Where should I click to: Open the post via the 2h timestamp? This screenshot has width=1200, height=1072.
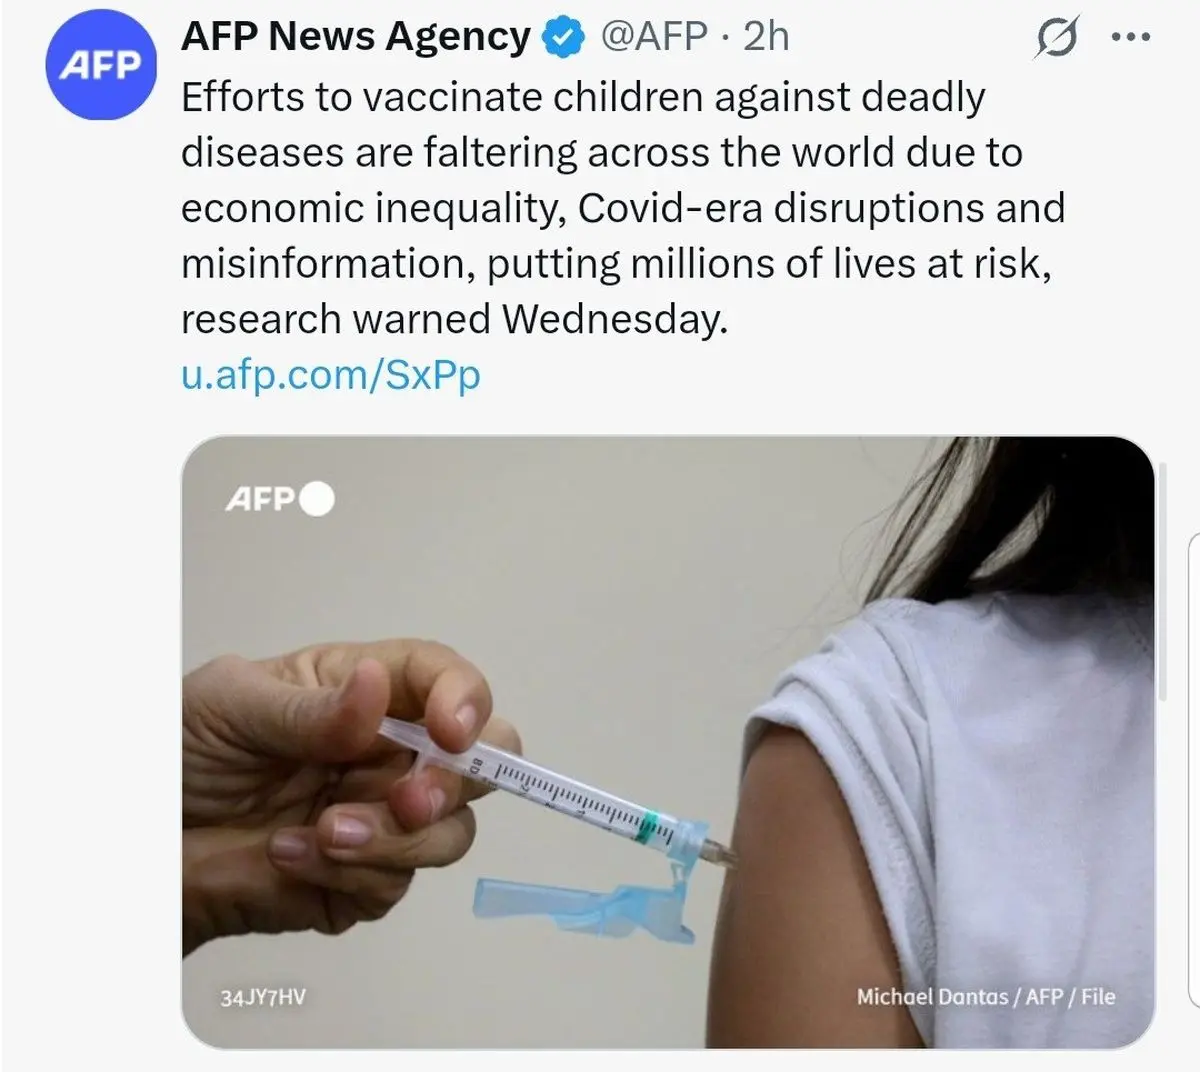coord(767,37)
